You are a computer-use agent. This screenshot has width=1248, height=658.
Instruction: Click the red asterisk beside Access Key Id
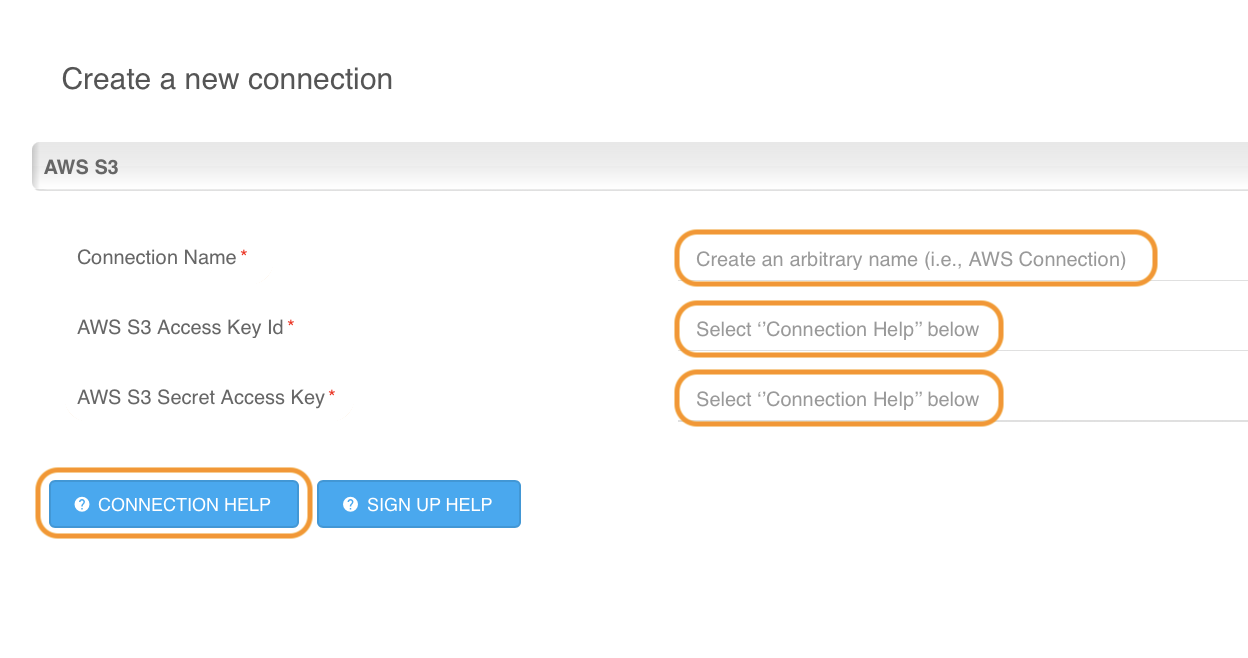tap(291, 326)
